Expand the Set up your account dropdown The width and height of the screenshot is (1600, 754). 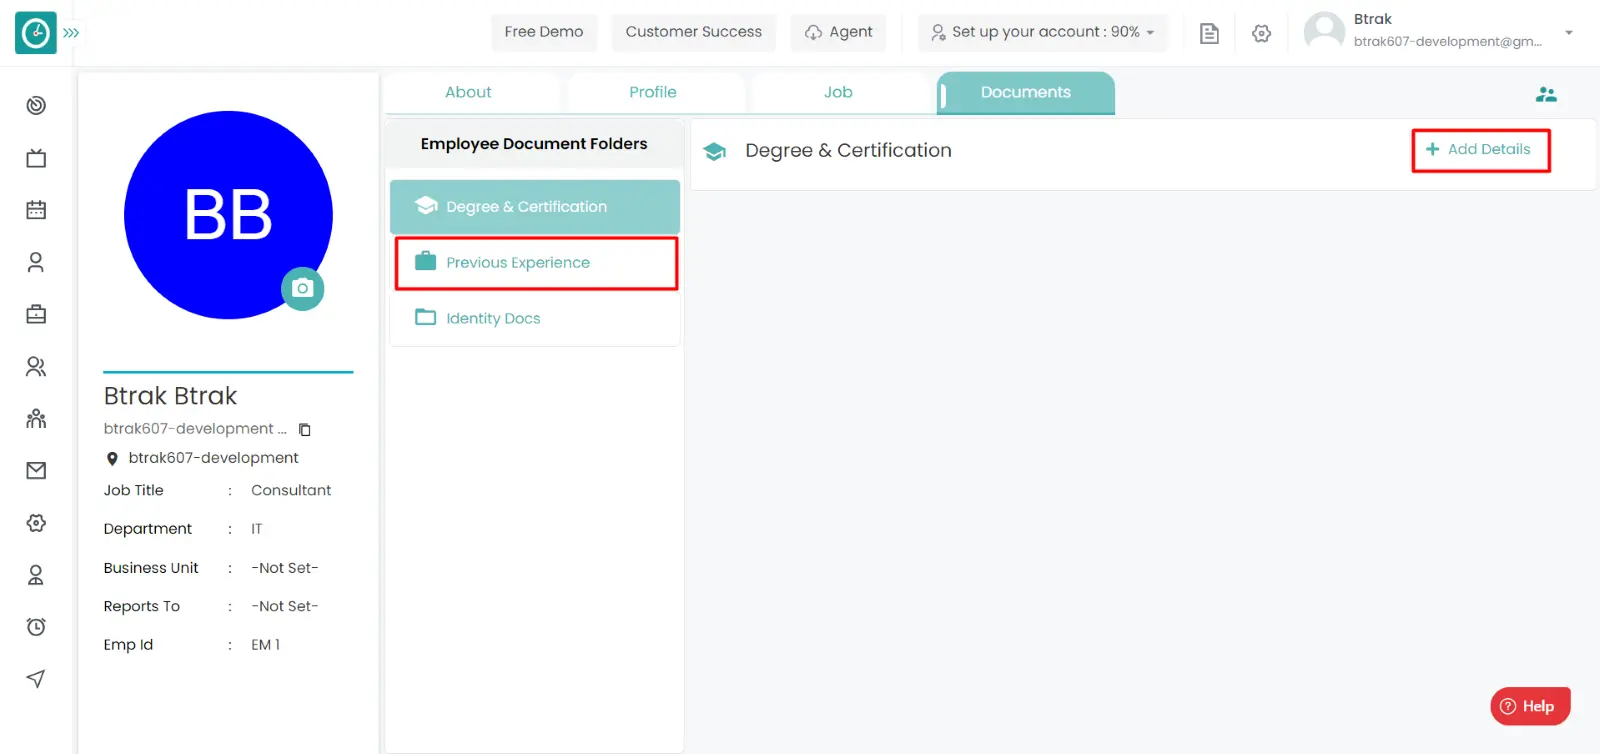(1043, 32)
